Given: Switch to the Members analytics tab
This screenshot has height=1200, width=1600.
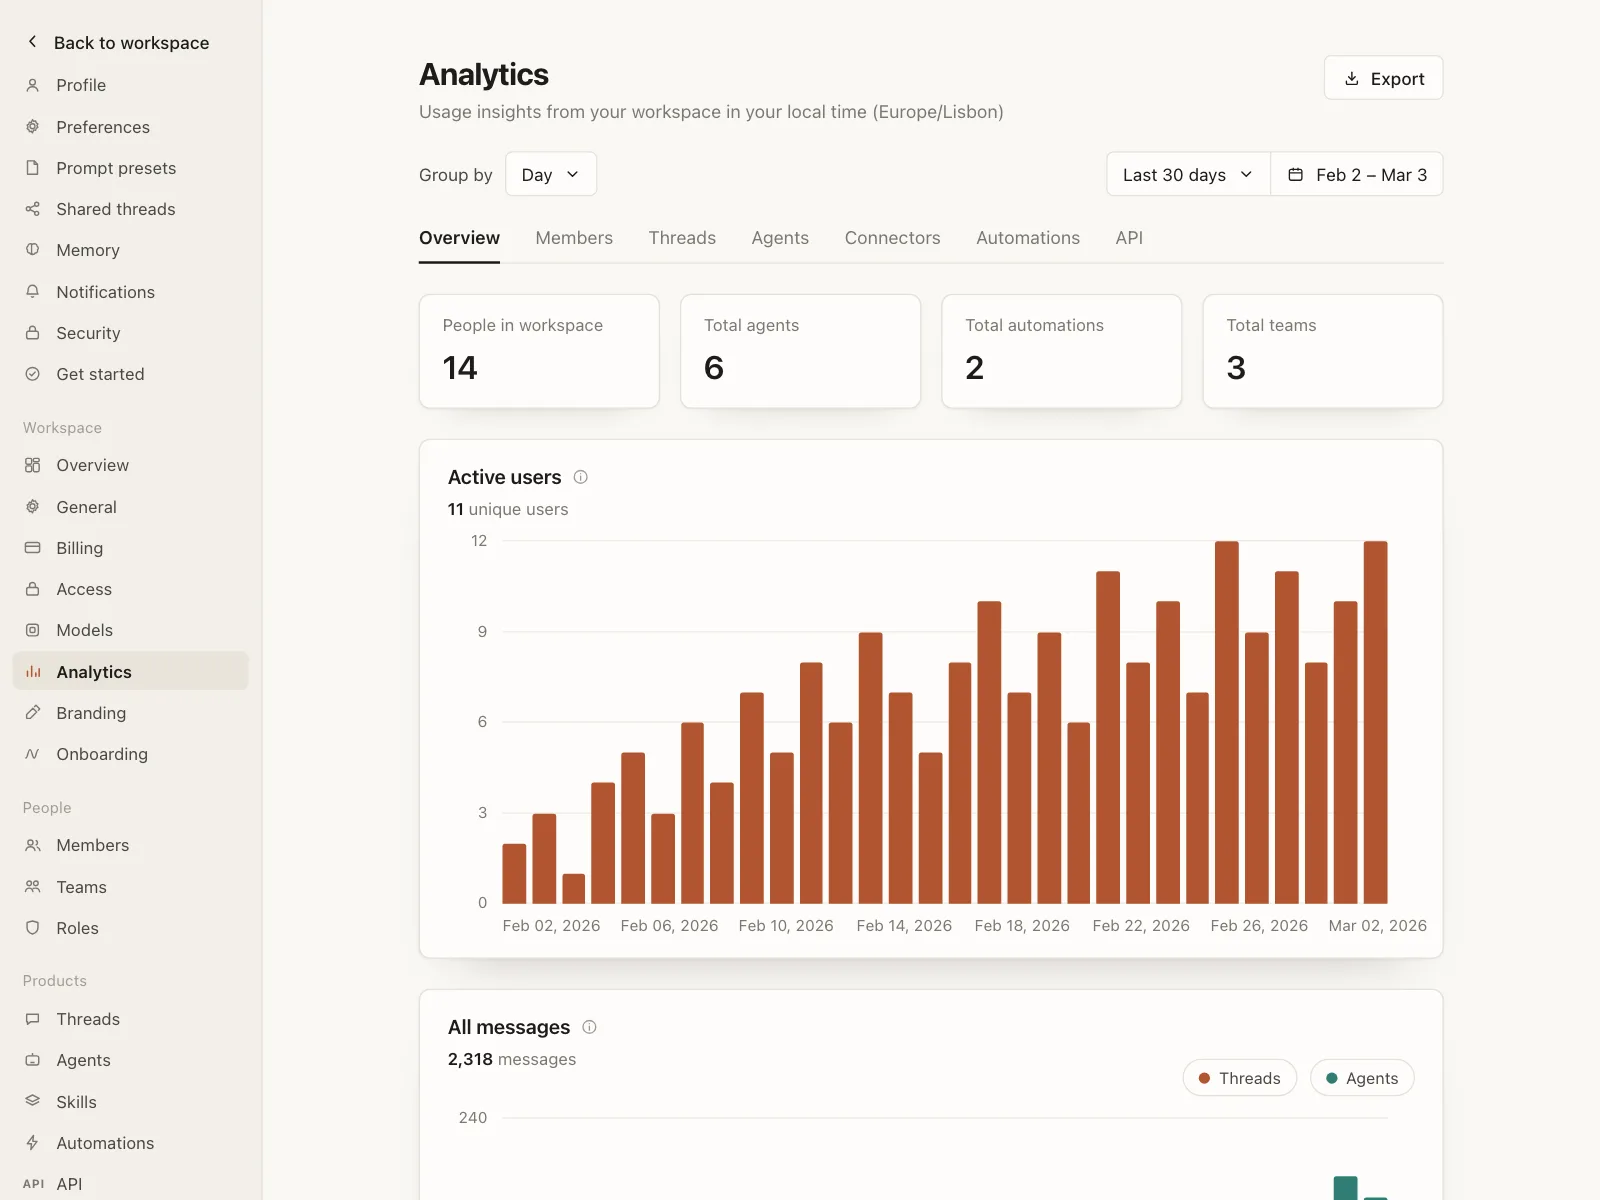Looking at the screenshot, I should point(574,238).
